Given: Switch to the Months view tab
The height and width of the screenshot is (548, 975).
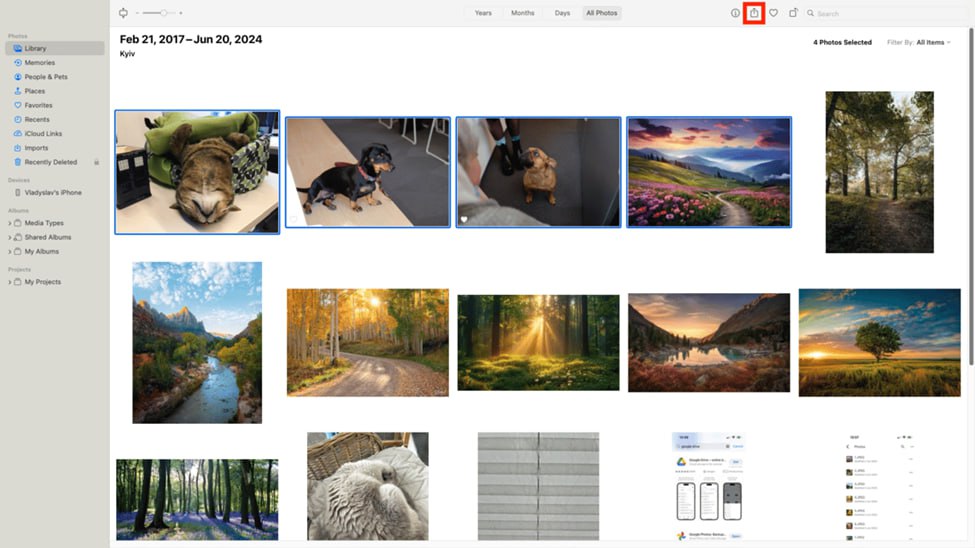Looking at the screenshot, I should point(523,13).
